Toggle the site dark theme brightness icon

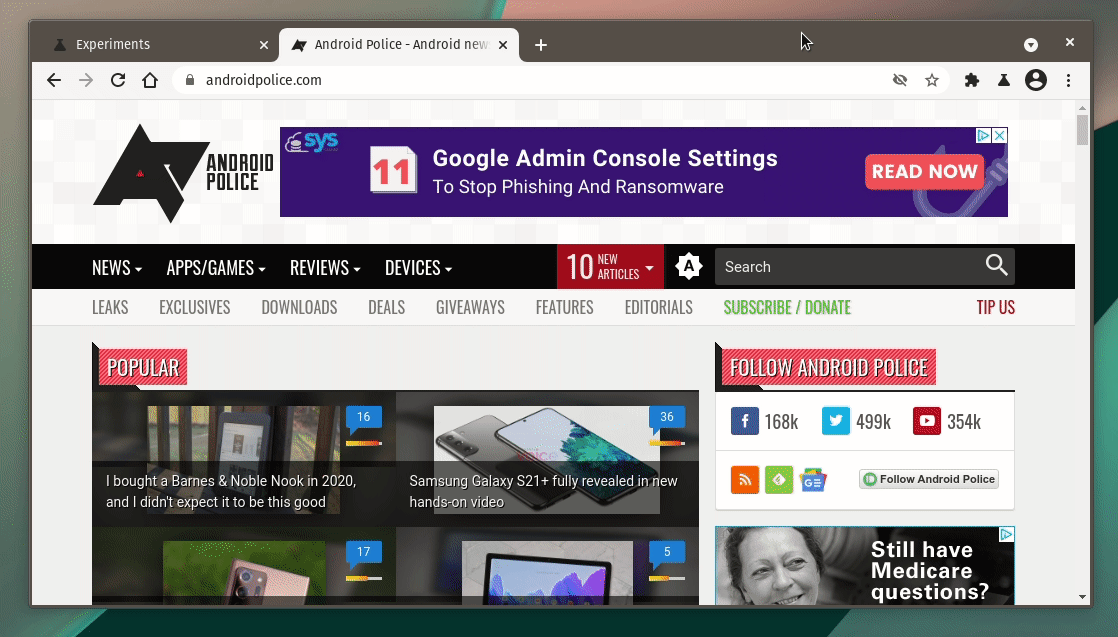click(x=689, y=267)
